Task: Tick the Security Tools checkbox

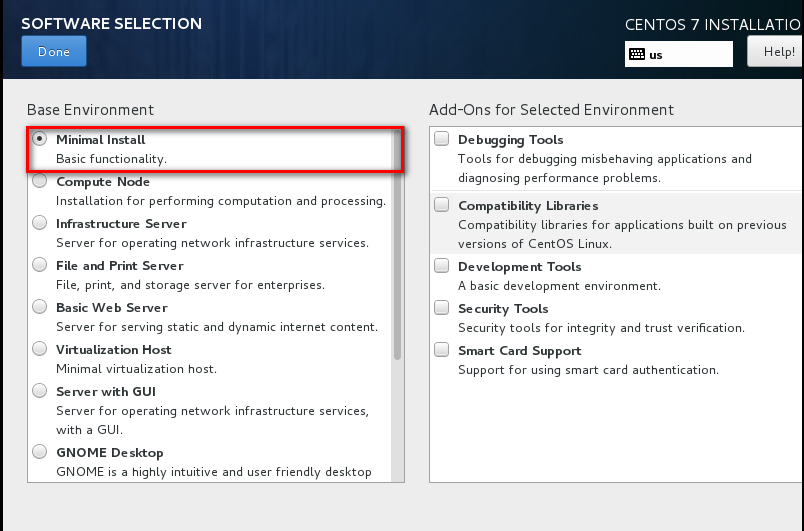Action: click(442, 309)
